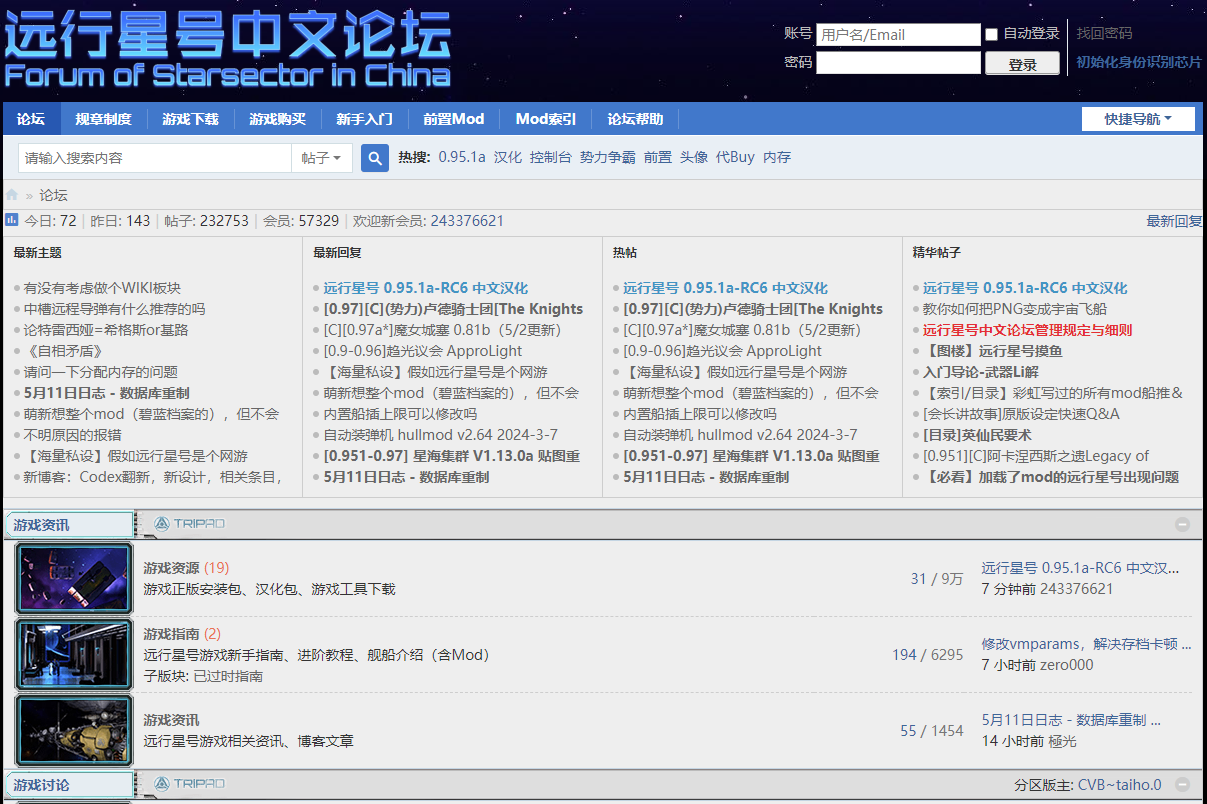Image resolution: width=1207 pixels, height=804 pixels.
Task: Collapse the 游戏讨论 section with minus icon
Action: 1183,785
